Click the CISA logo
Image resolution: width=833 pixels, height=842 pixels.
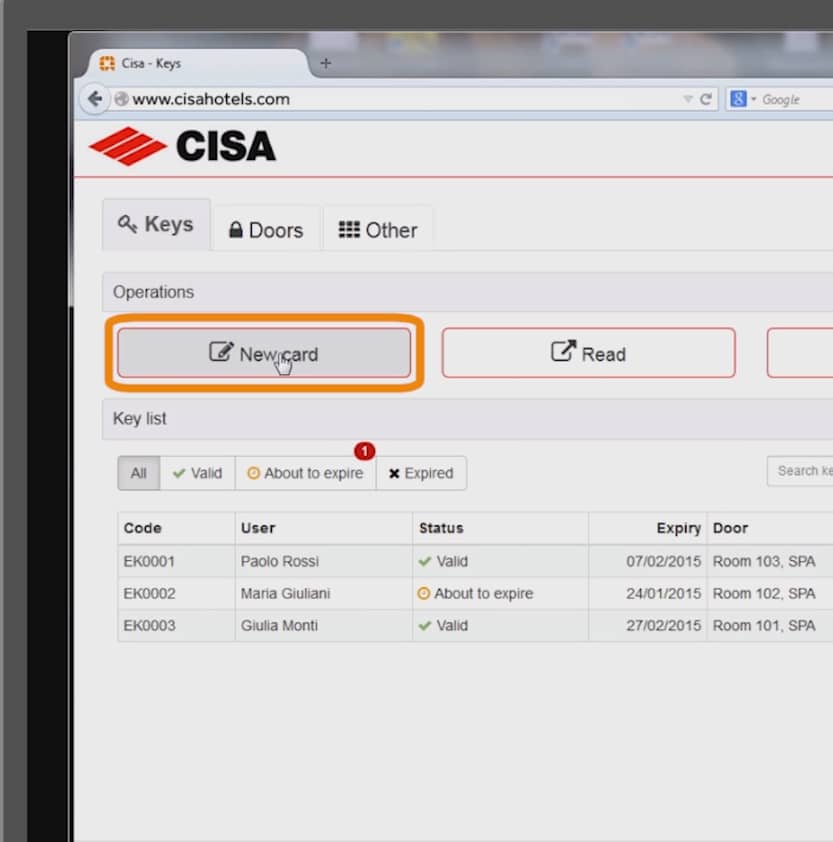[183, 146]
